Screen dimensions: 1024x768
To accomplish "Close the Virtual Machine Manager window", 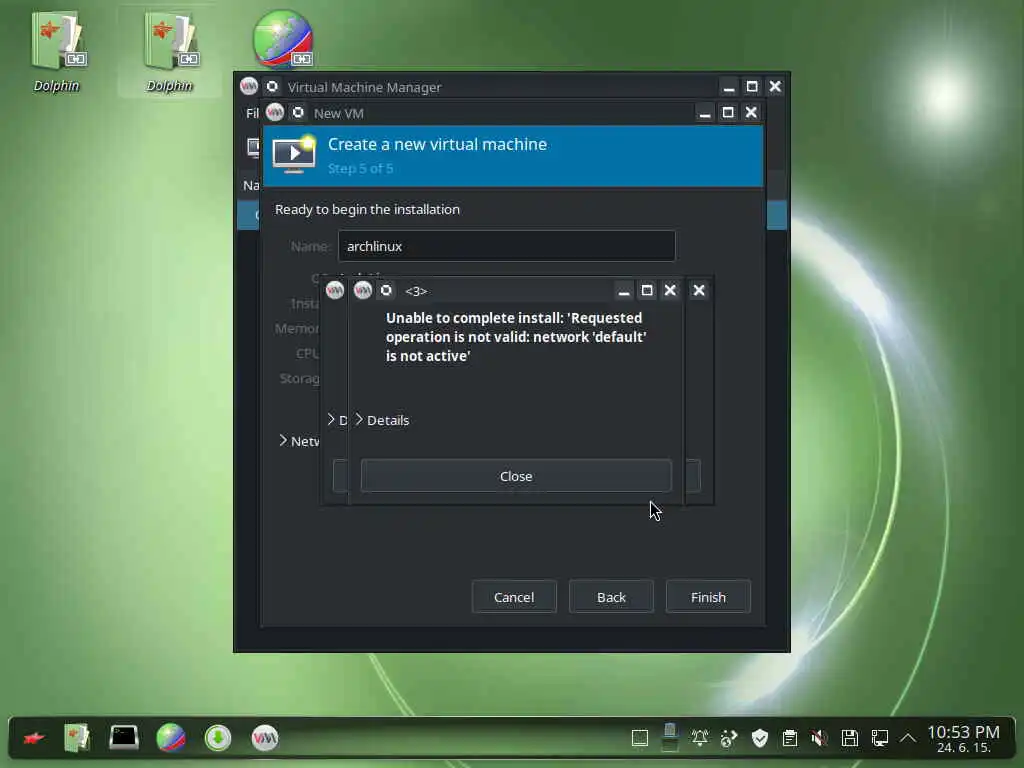I will tap(775, 87).
